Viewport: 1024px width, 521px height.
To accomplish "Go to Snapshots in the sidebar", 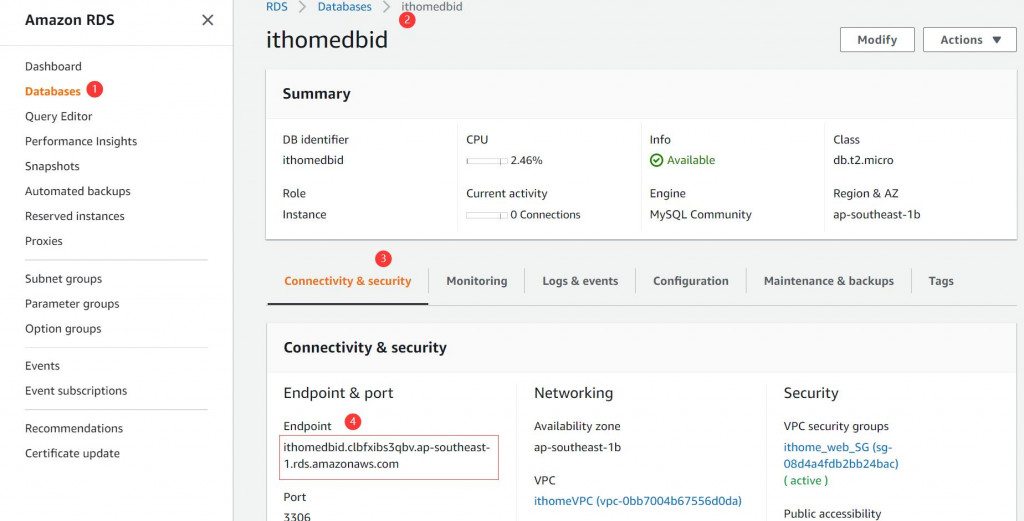I will click(52, 166).
